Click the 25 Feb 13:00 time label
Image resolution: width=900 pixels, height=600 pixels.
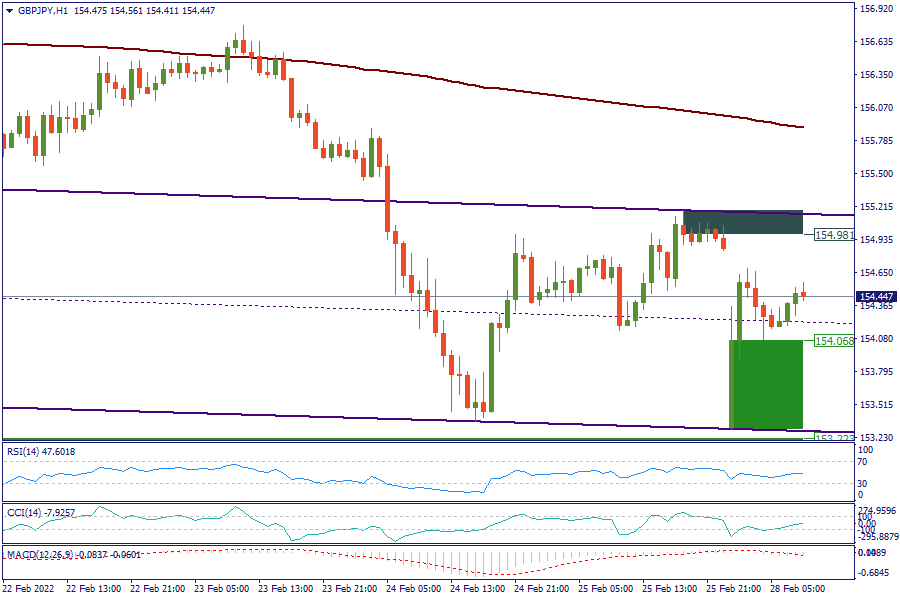tap(669, 589)
